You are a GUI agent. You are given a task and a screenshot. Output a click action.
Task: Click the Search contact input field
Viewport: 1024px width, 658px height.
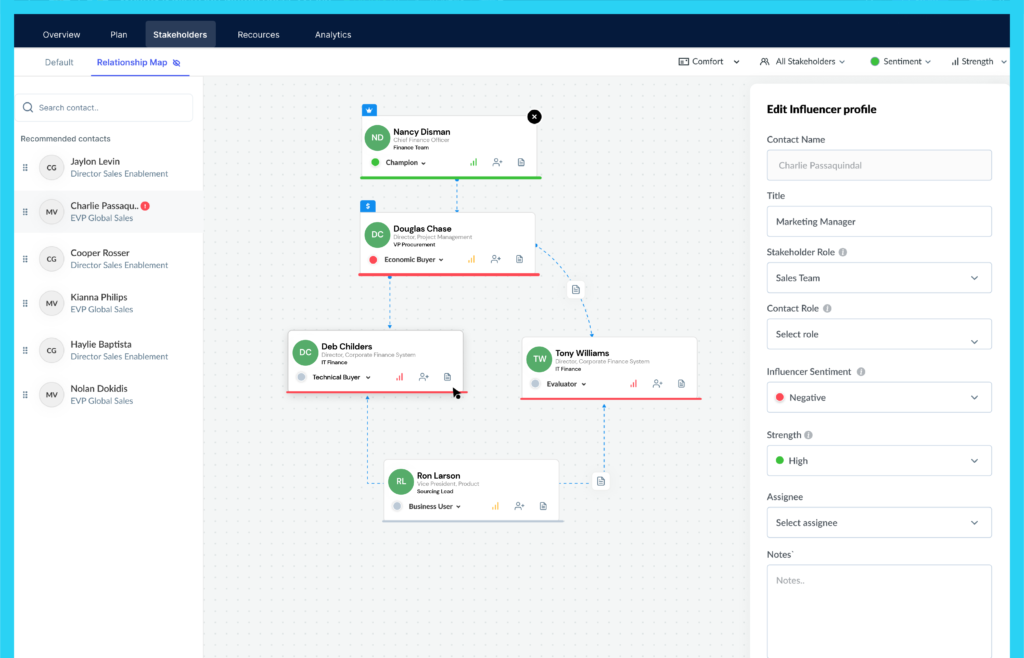[x=106, y=108]
